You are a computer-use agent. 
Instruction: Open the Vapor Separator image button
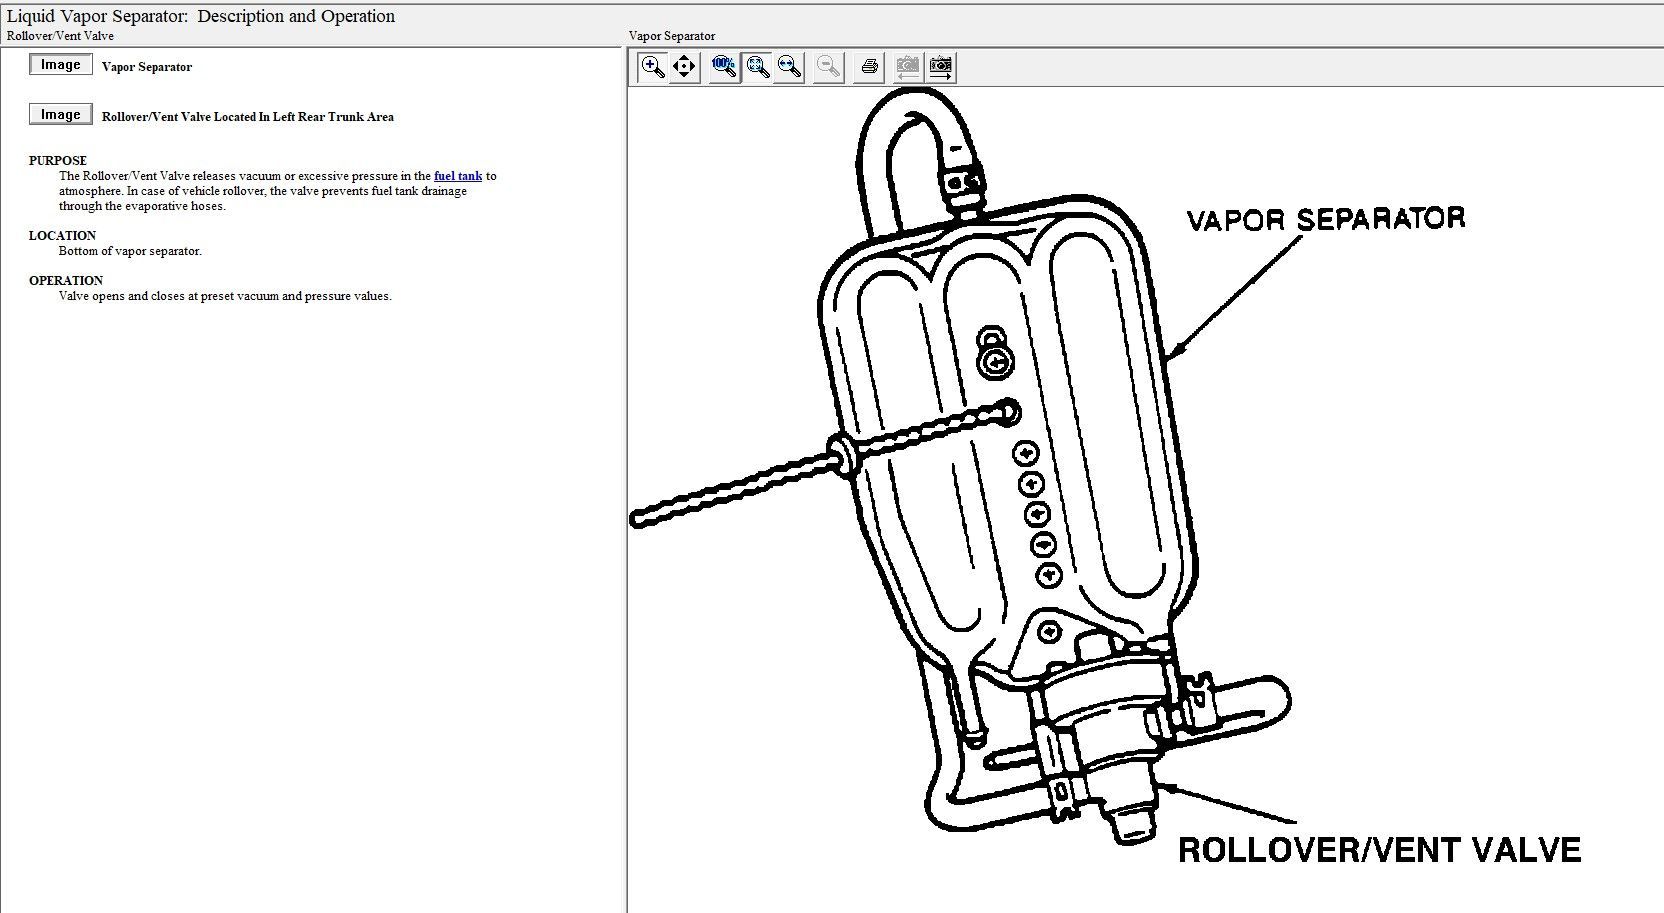click(x=60, y=65)
